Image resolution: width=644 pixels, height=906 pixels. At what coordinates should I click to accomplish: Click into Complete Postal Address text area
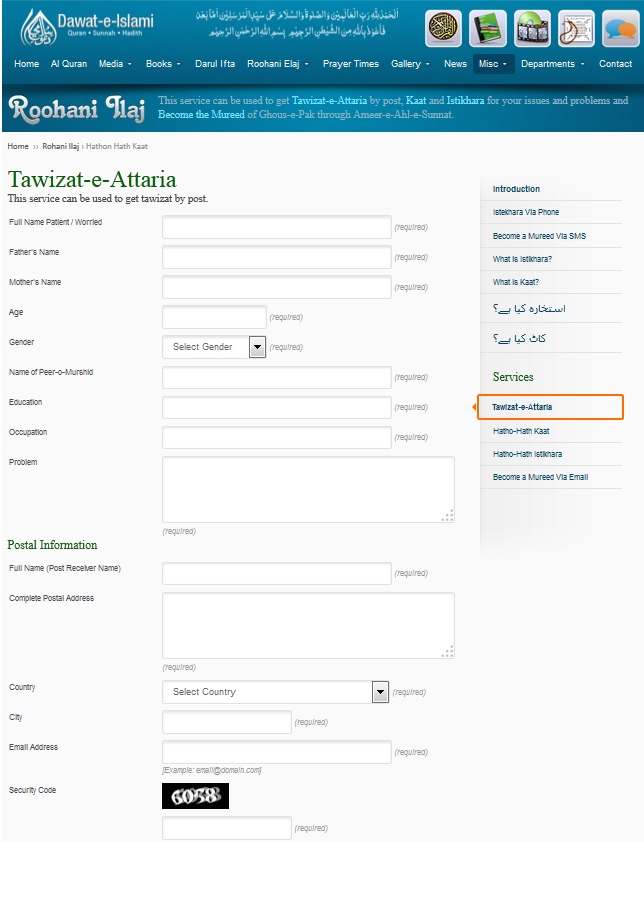[x=308, y=625]
